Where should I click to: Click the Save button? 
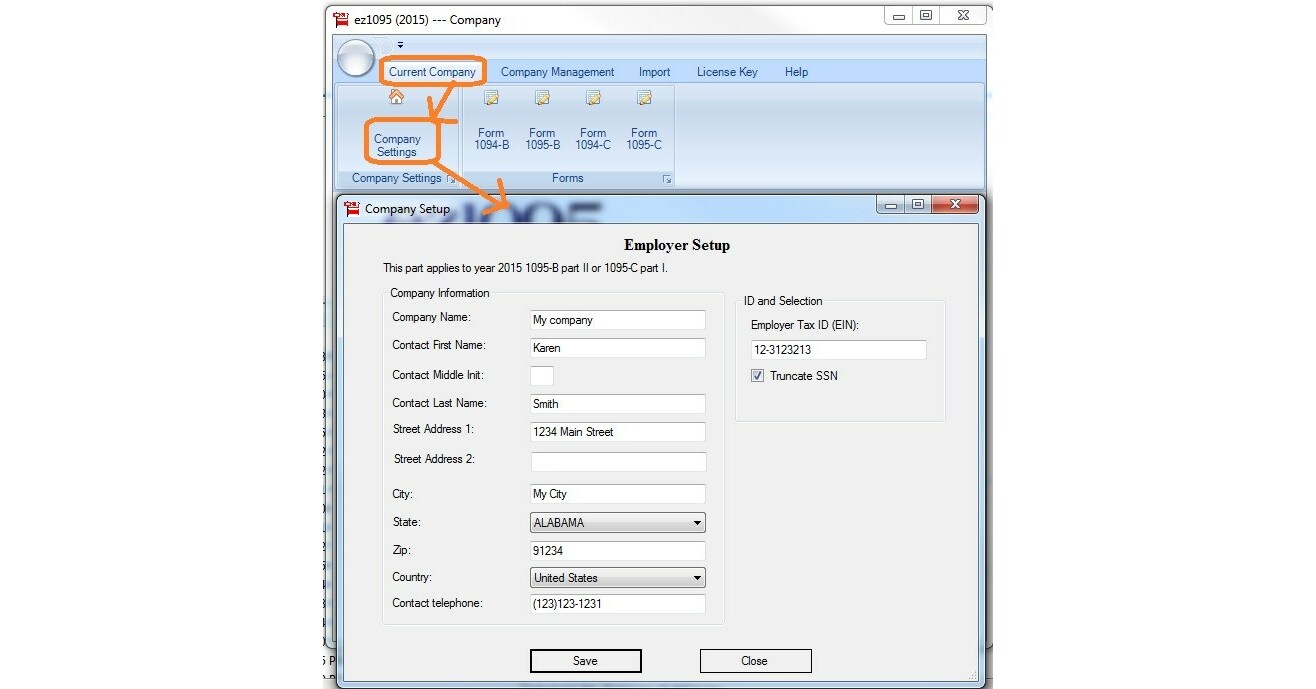pos(585,660)
